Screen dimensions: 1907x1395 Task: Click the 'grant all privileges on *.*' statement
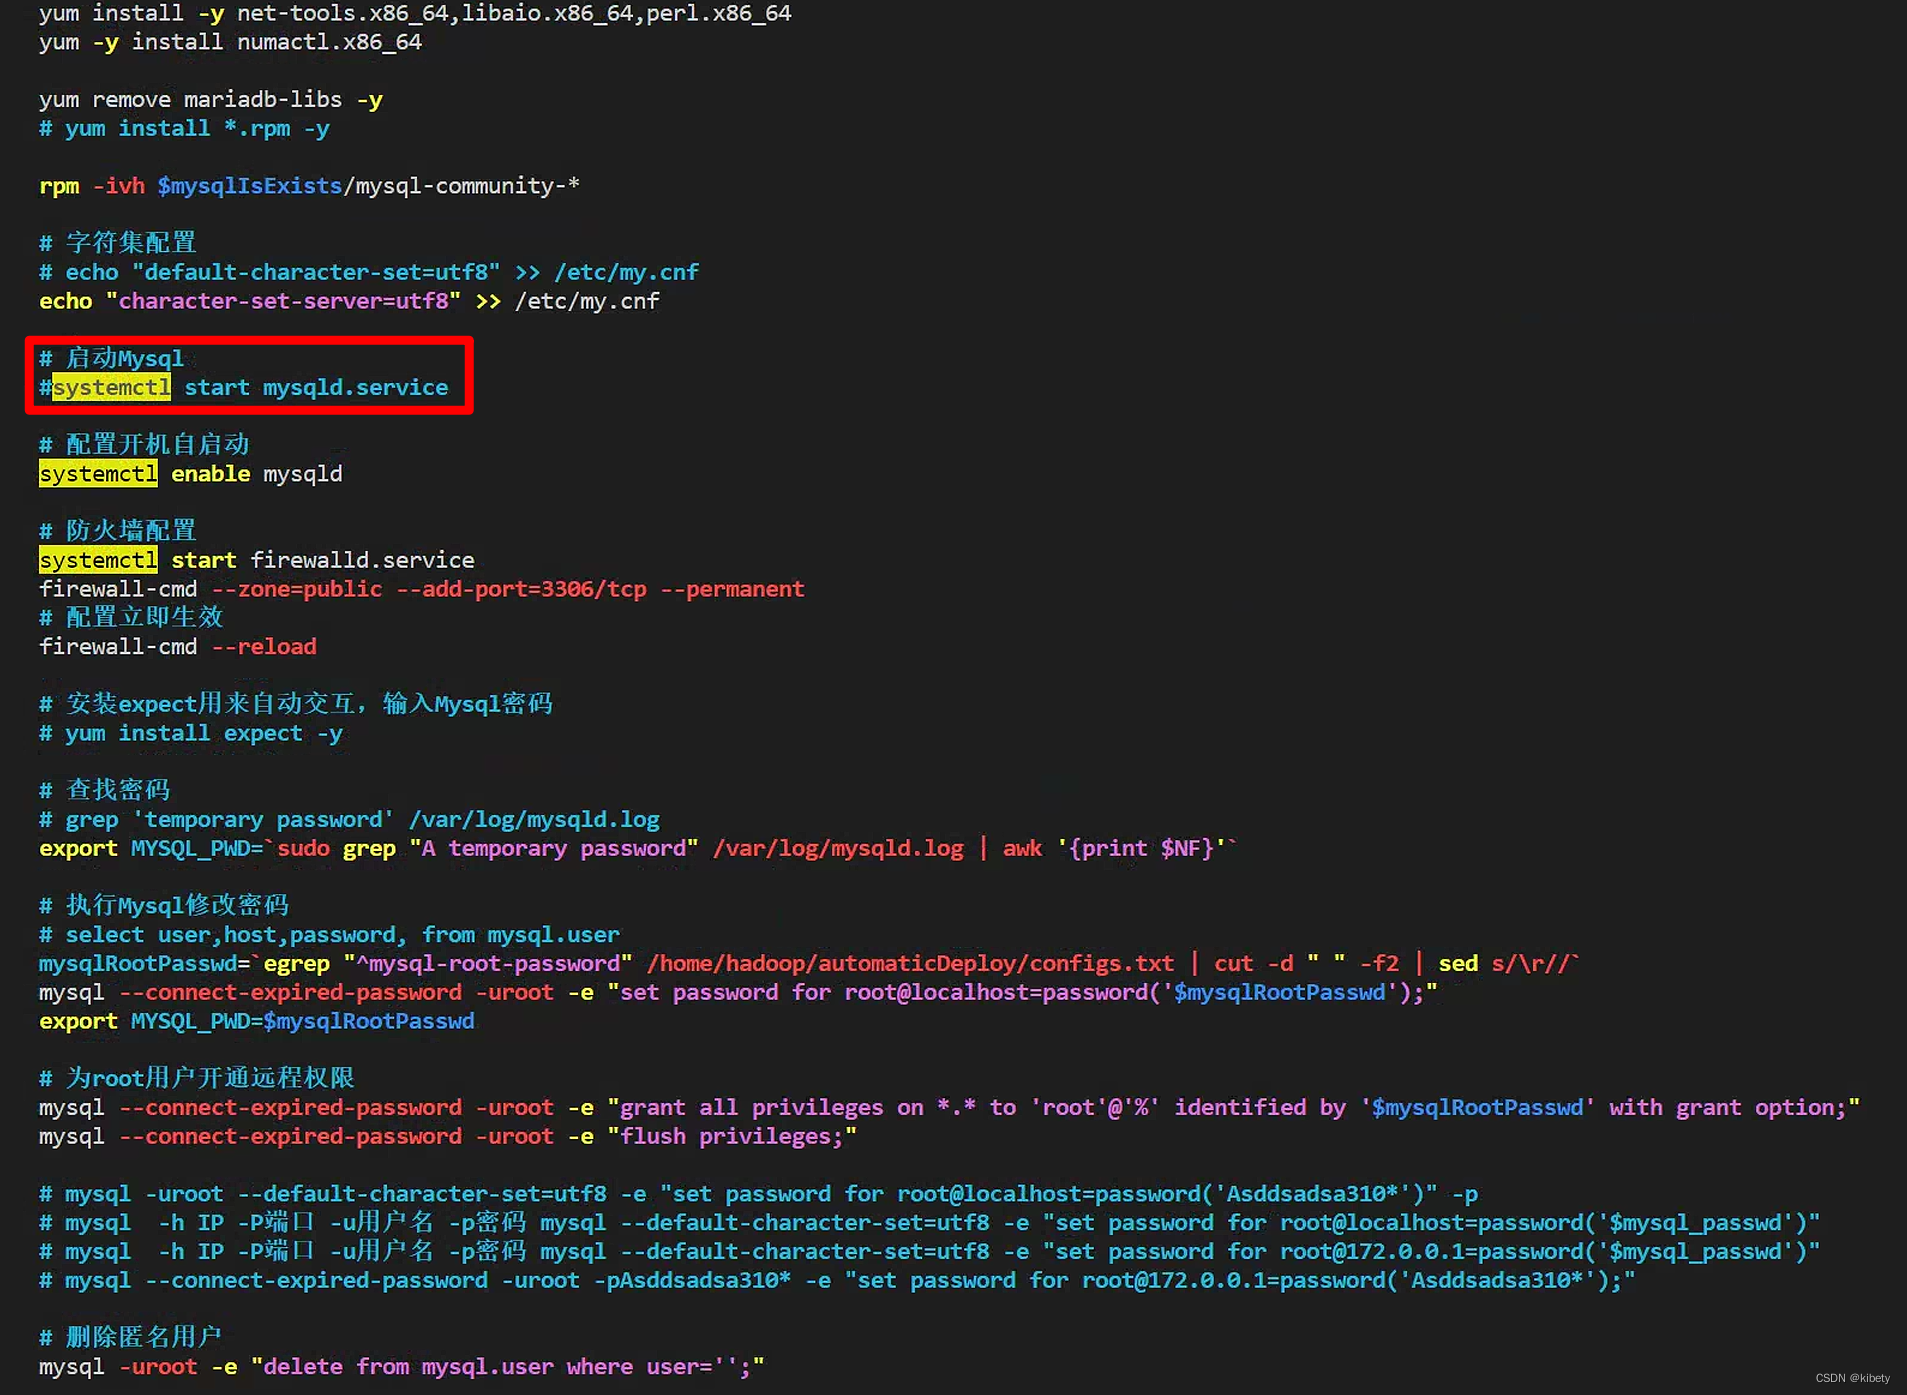click(1233, 1108)
